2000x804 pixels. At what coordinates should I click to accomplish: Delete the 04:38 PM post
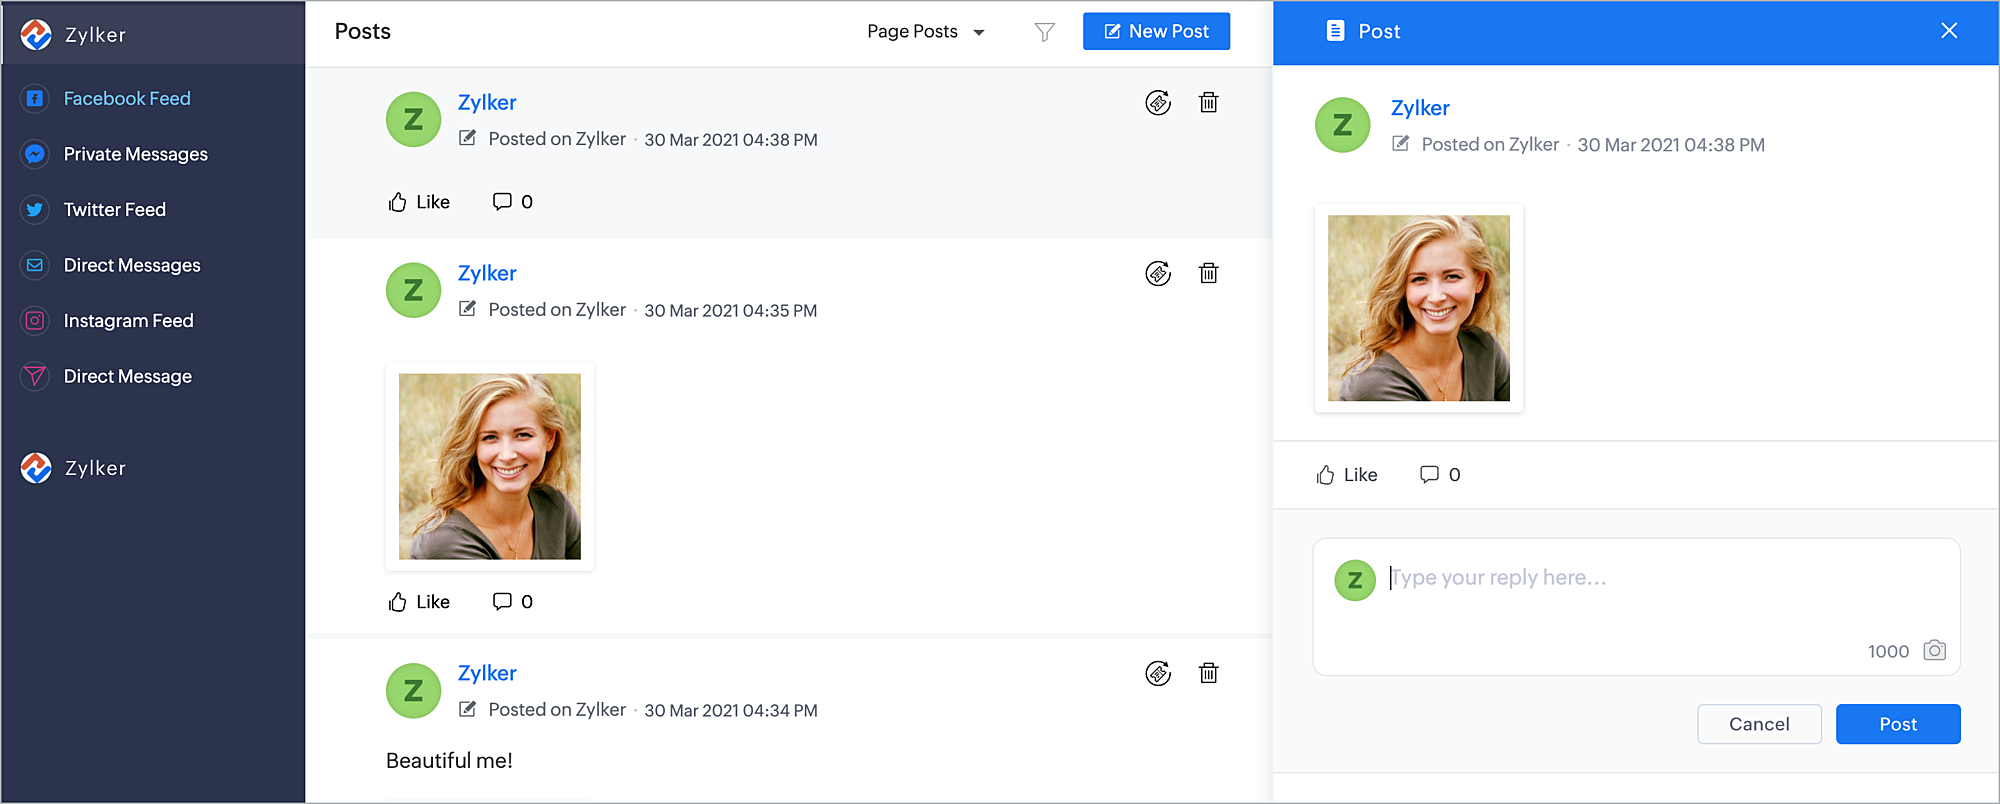[1208, 102]
